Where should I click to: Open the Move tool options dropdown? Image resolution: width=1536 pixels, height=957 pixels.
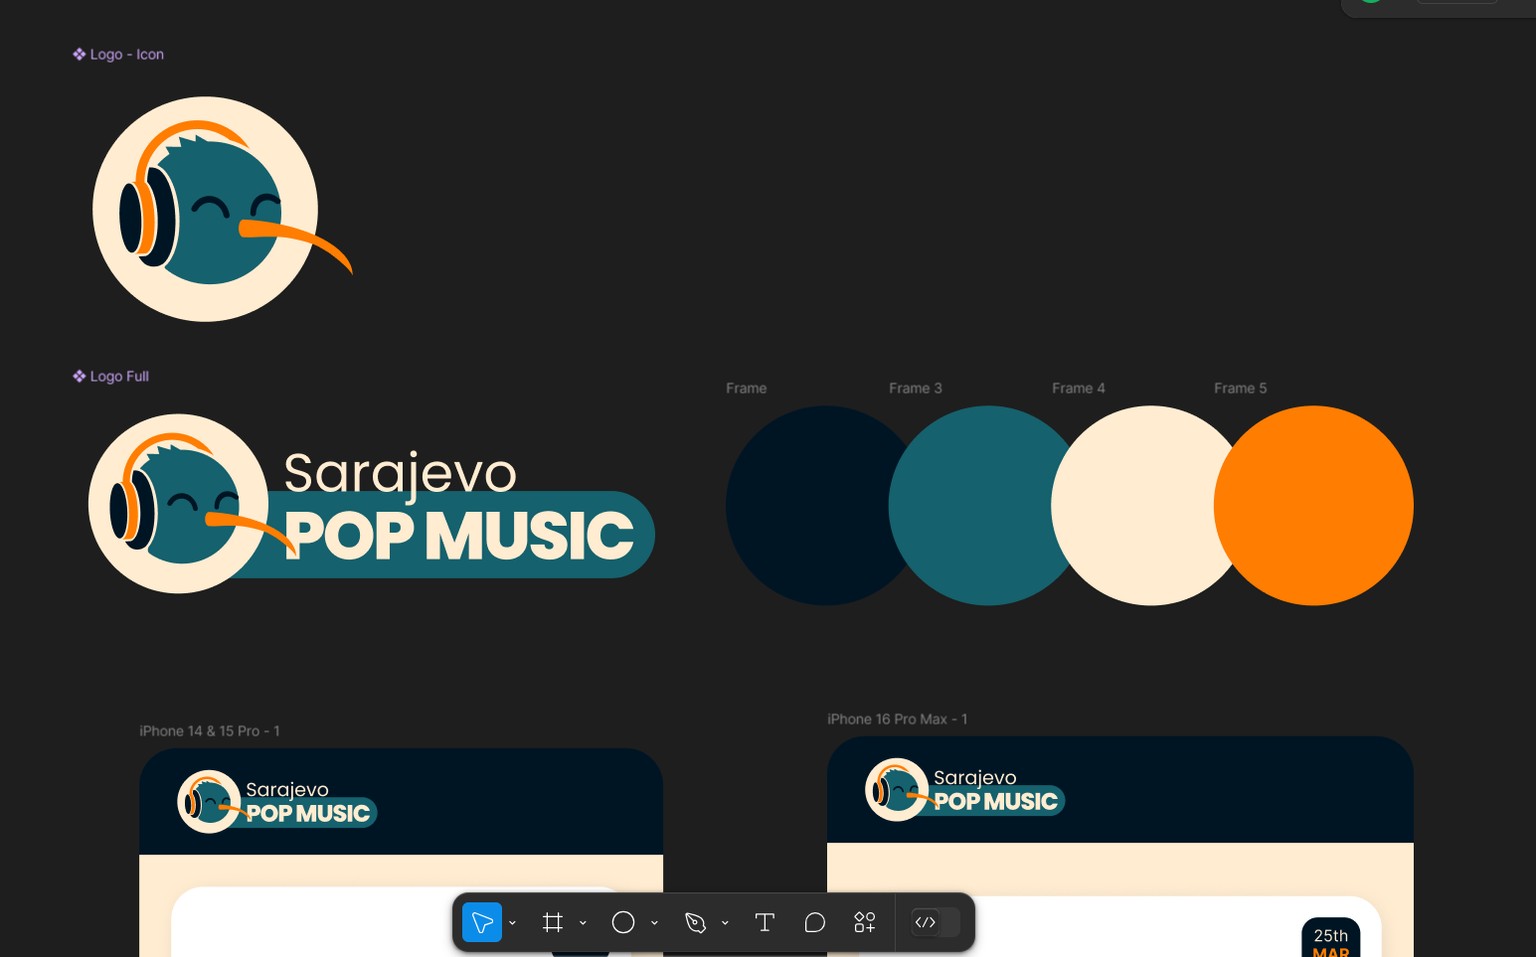[x=512, y=923]
